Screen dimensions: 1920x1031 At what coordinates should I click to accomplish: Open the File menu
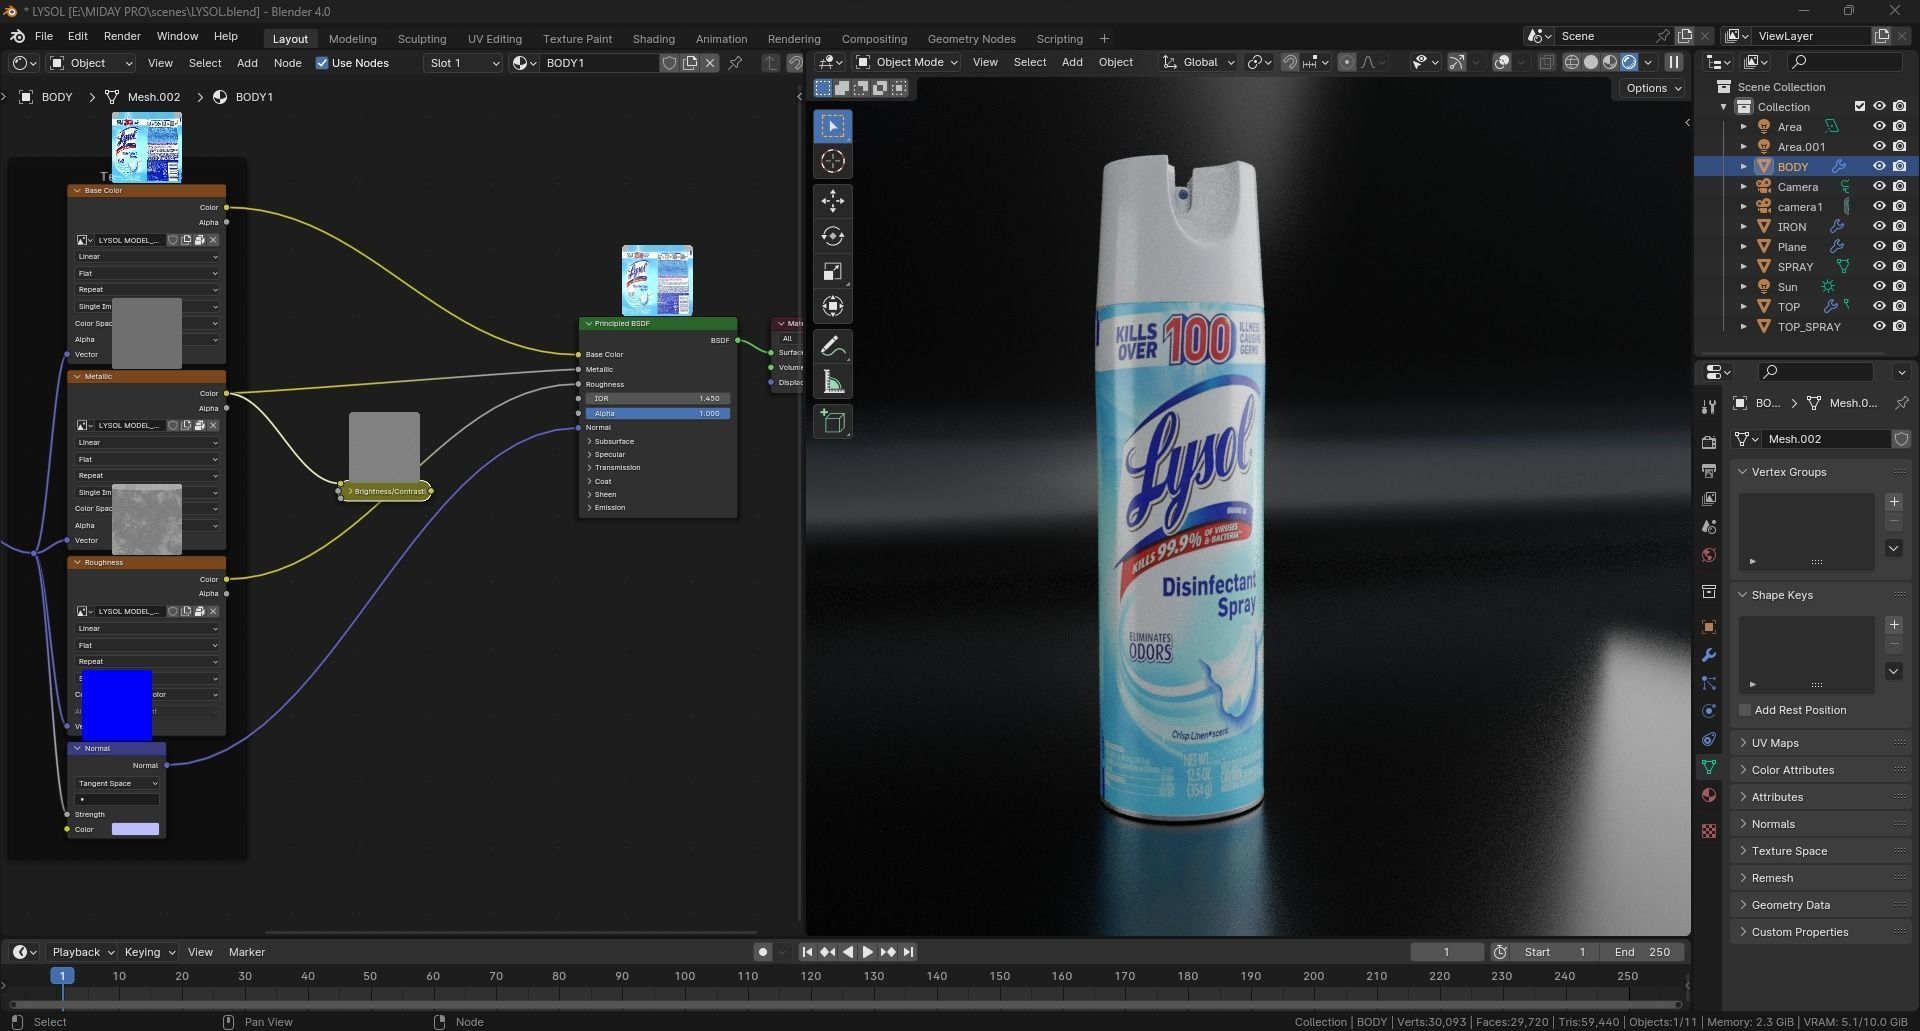(x=43, y=36)
